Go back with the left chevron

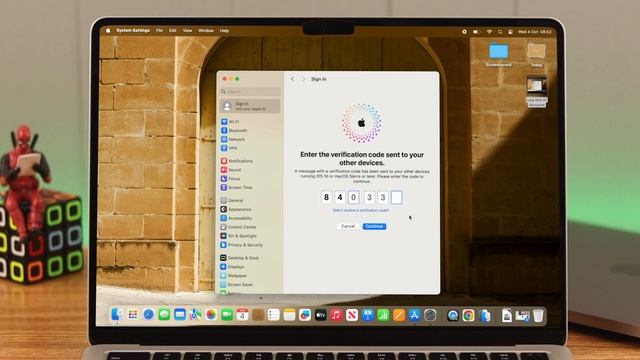(x=292, y=79)
